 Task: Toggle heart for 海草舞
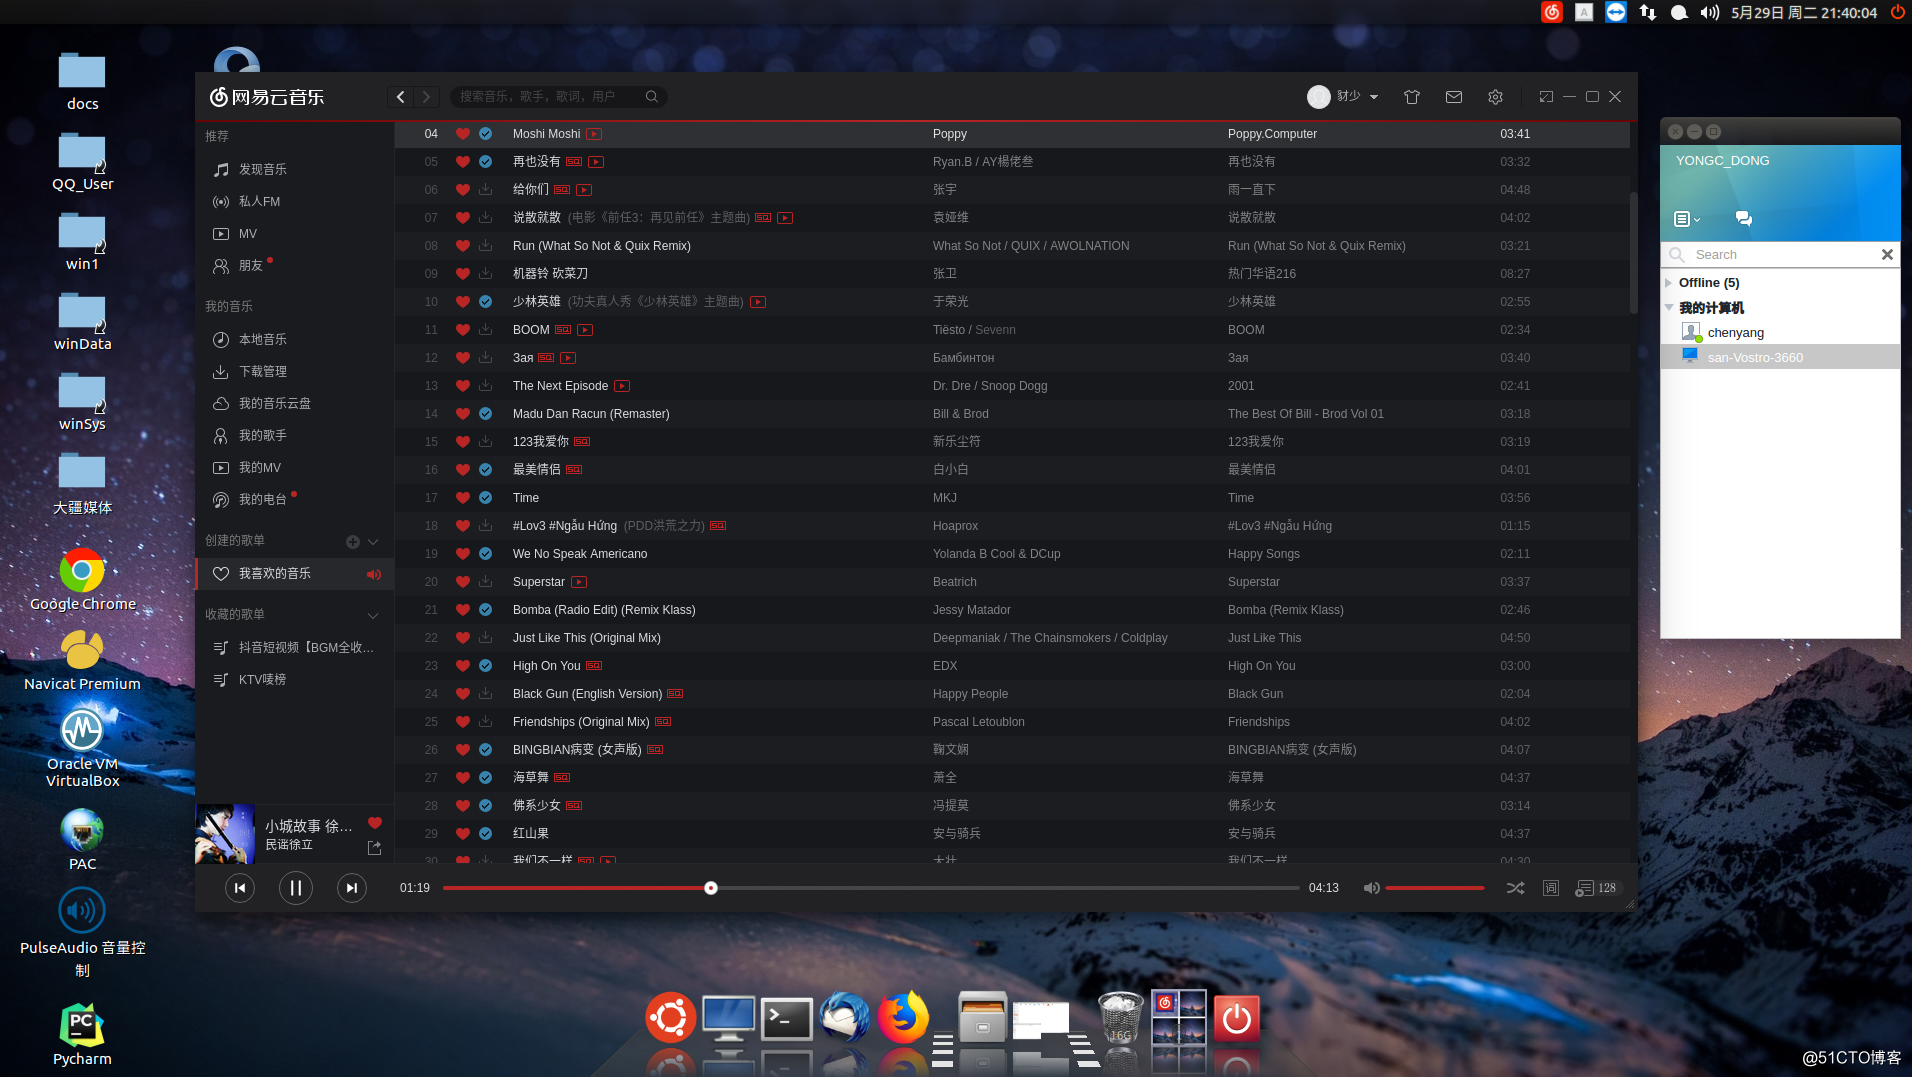[462, 778]
